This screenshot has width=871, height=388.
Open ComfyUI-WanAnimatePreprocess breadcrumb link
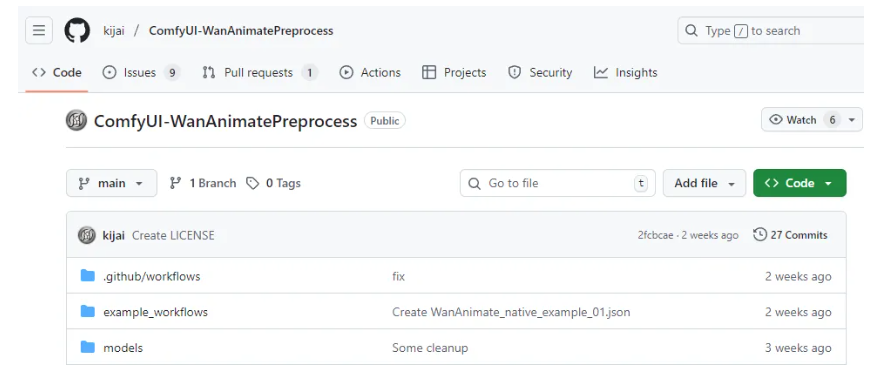(241, 31)
